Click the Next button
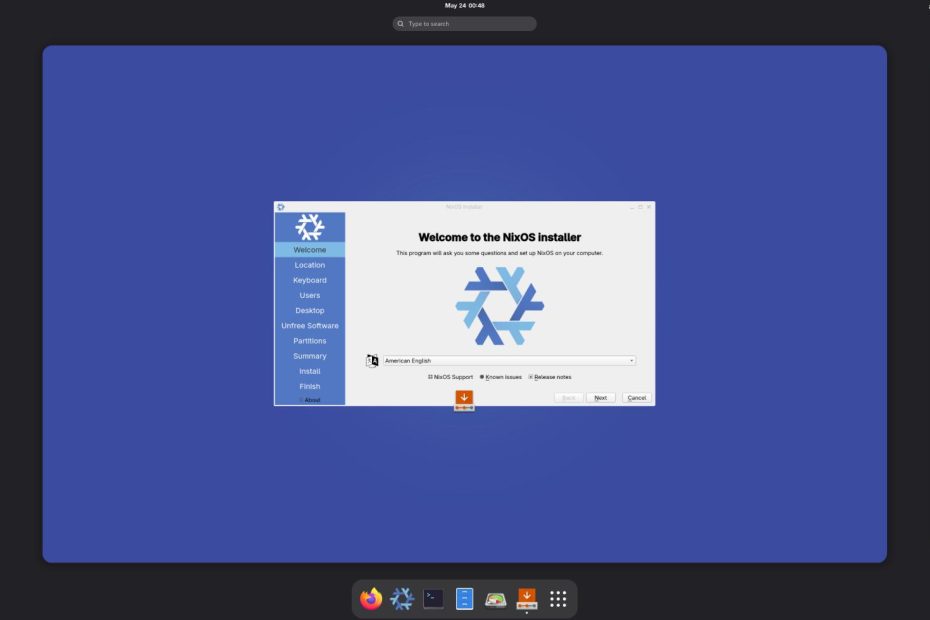930x620 pixels. click(x=600, y=398)
